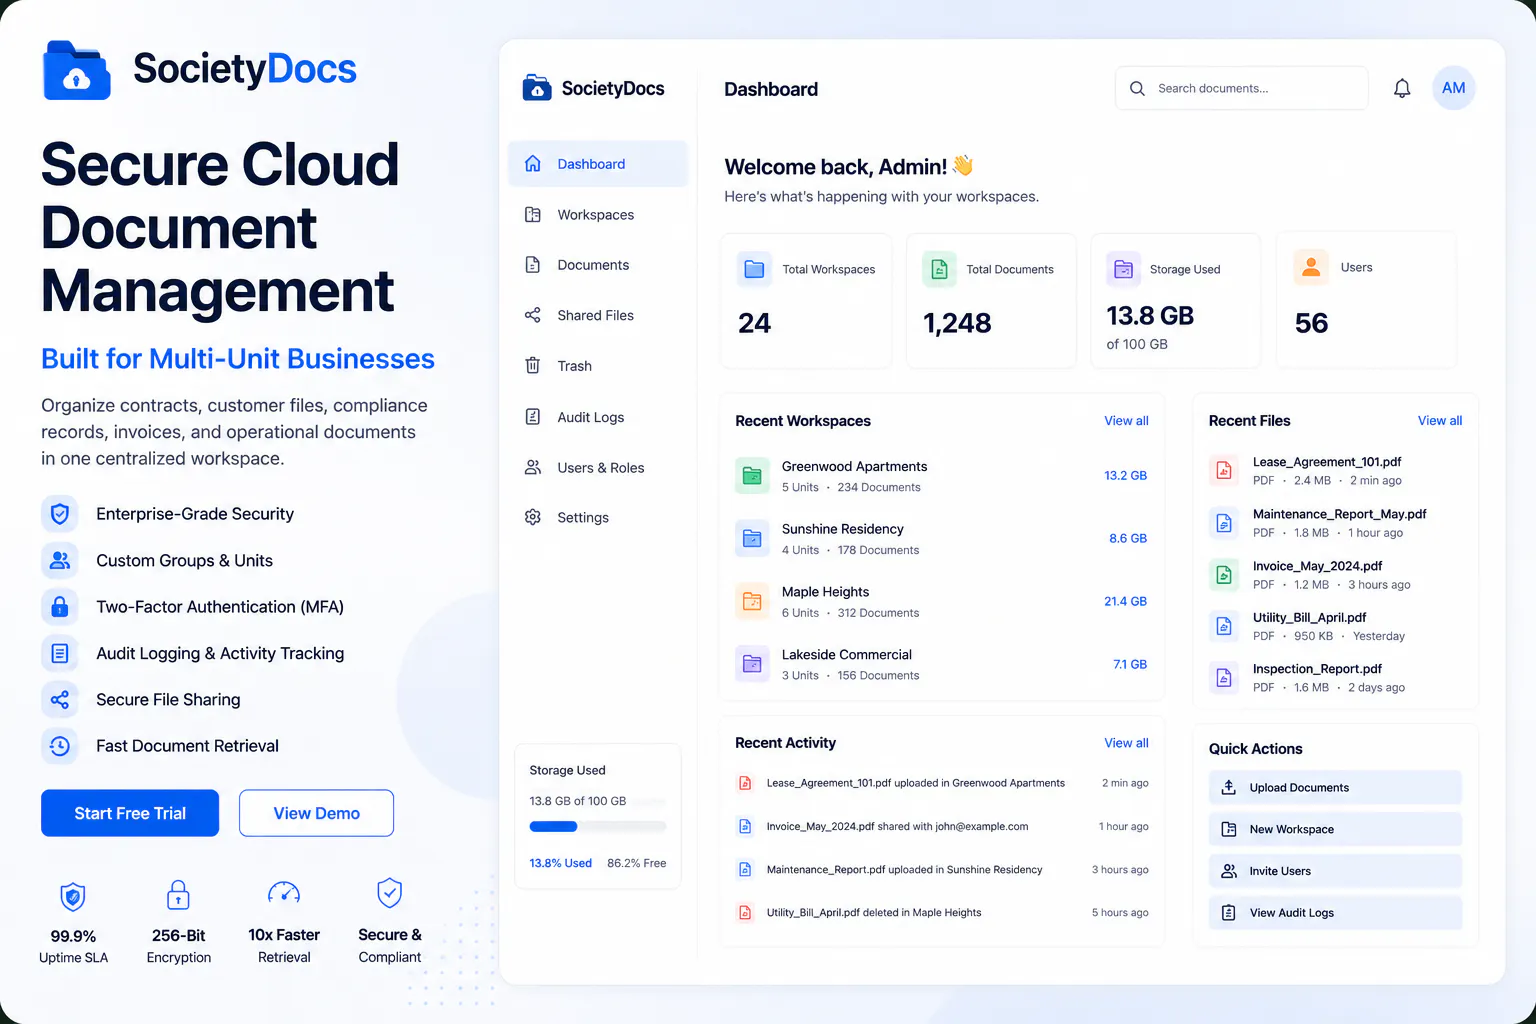This screenshot has height=1024, width=1536.
Task: Click the Fast Document Retrieval clock icon
Action: (x=60, y=746)
